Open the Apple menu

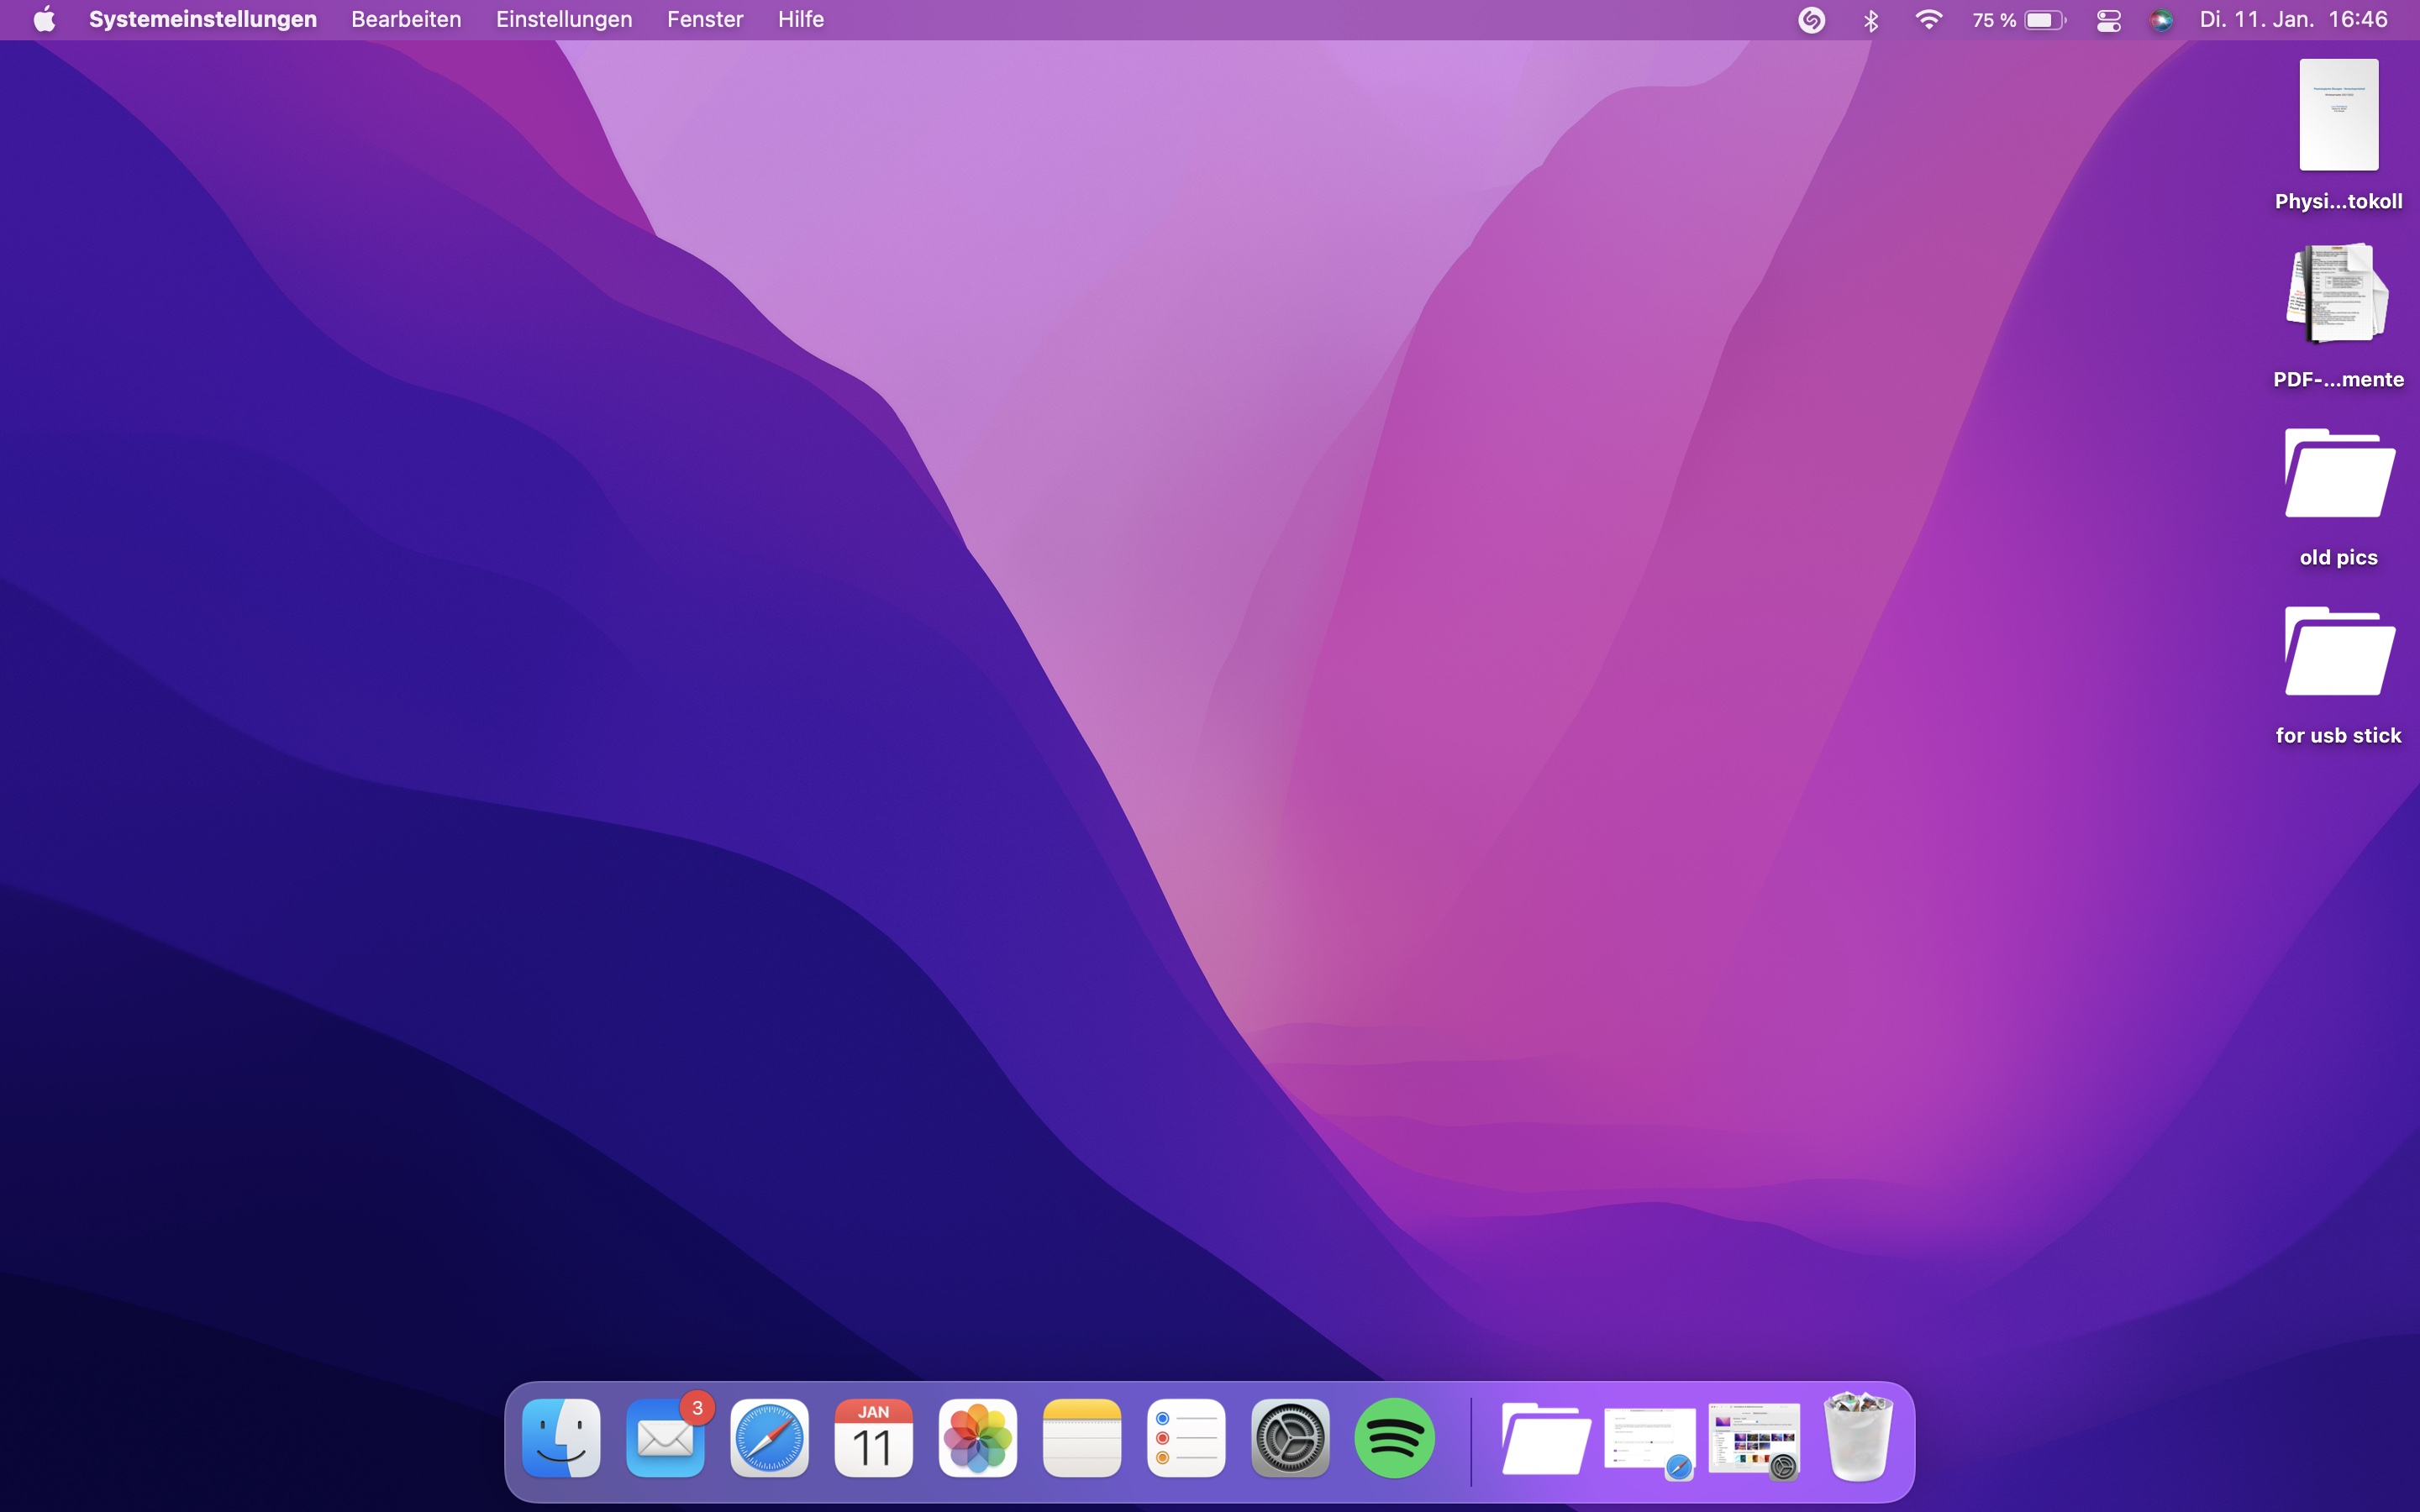[x=44, y=20]
